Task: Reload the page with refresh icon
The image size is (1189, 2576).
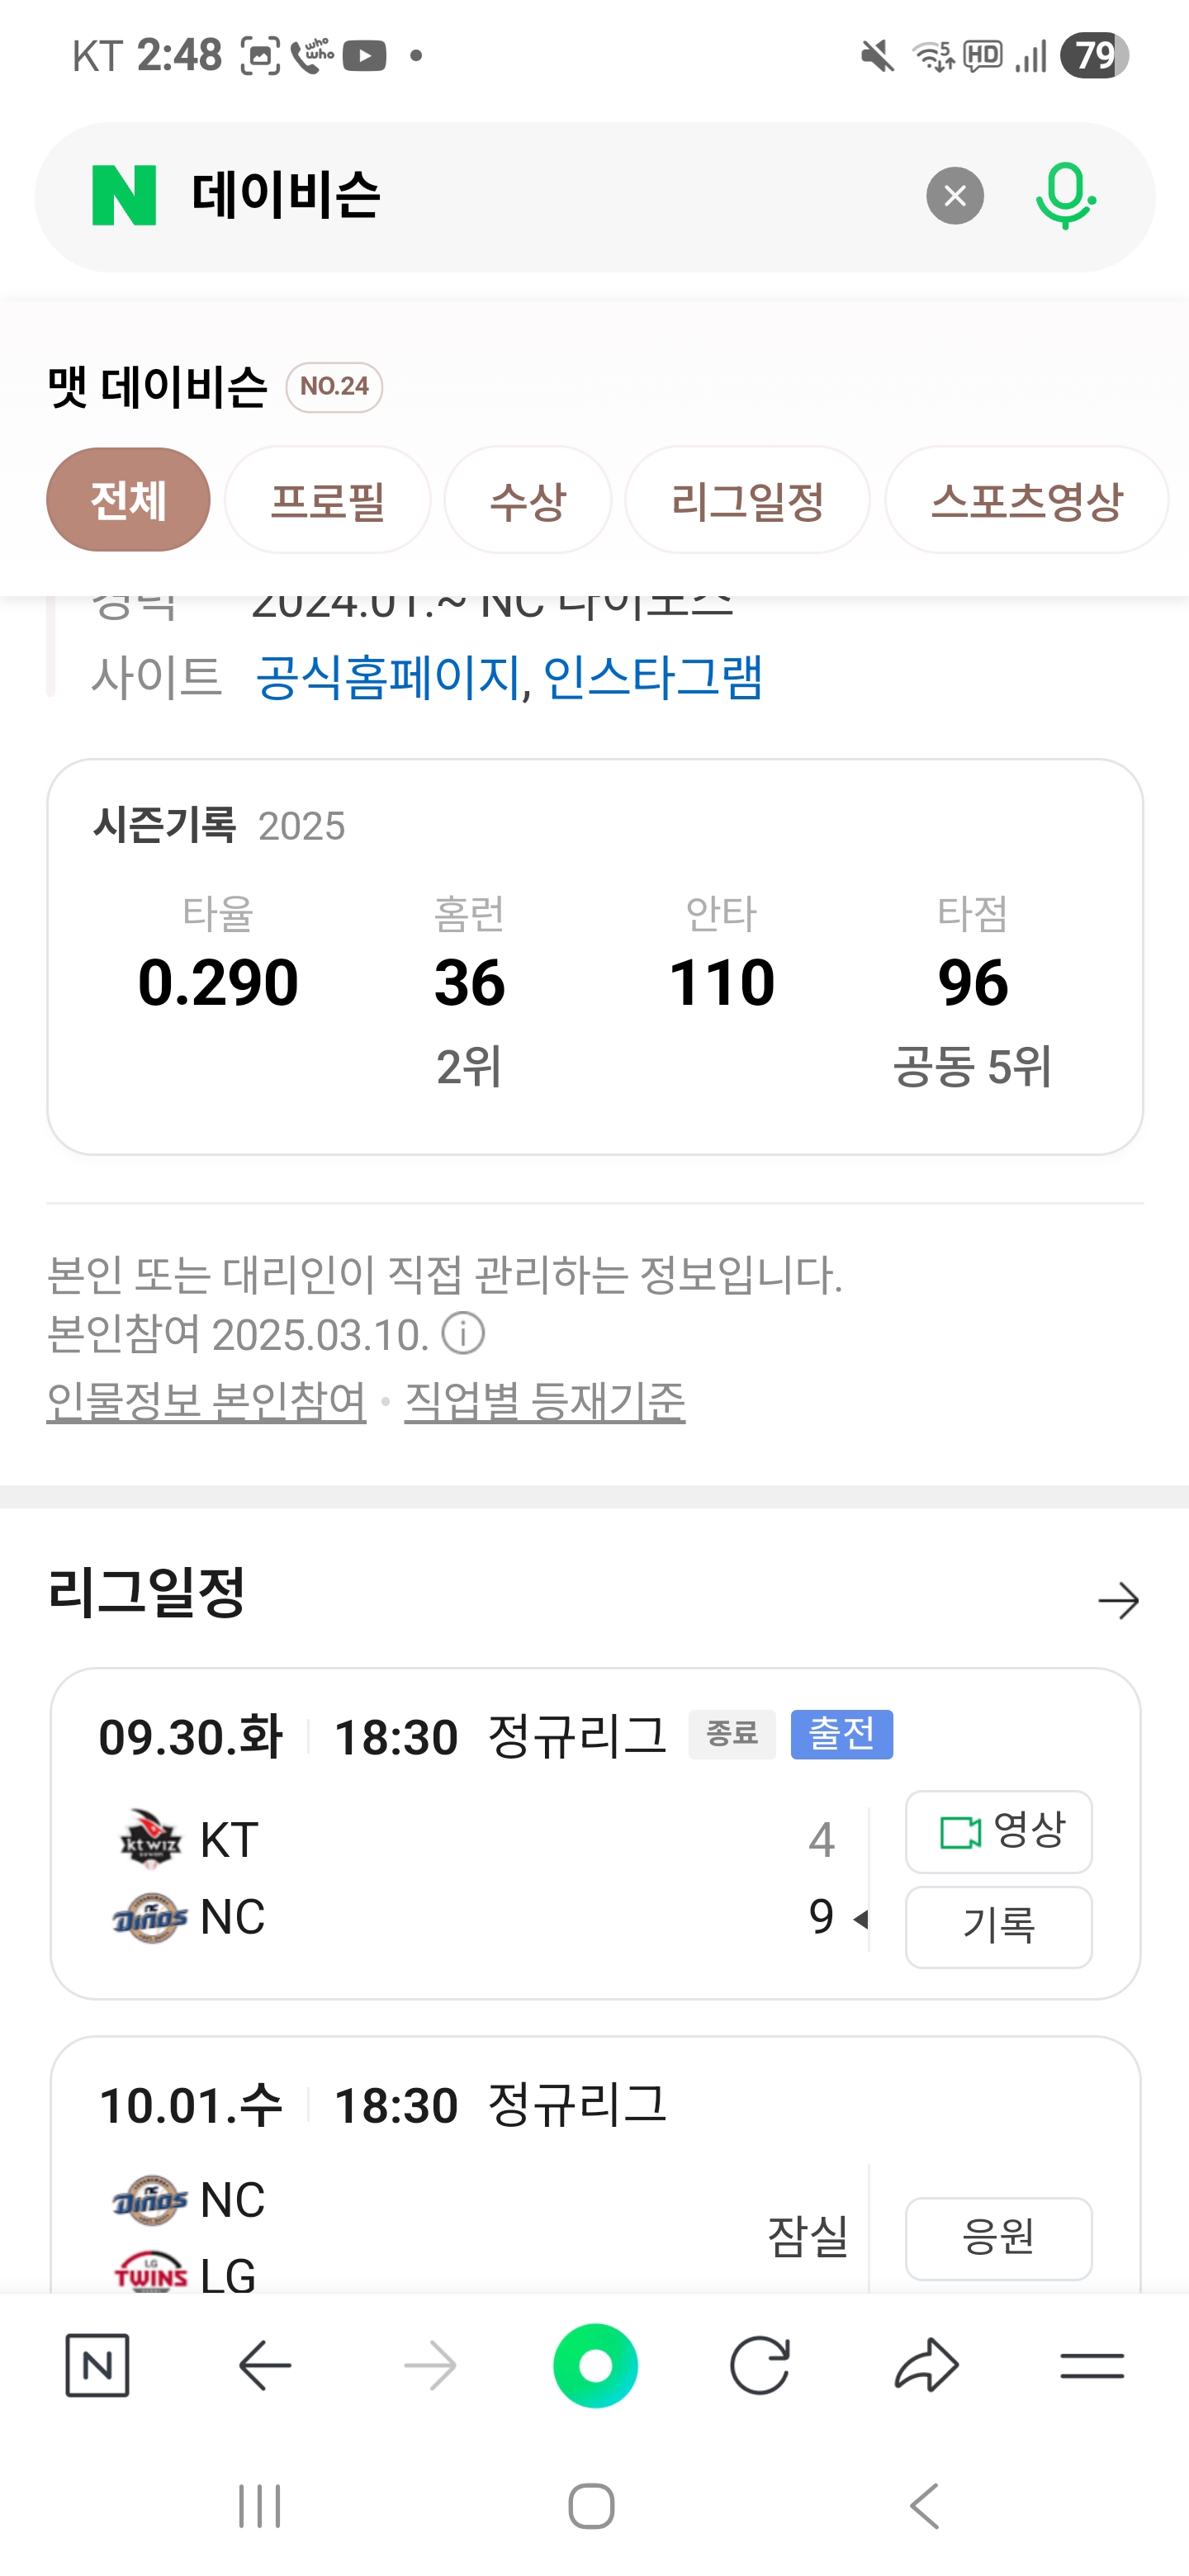Action: (760, 2366)
